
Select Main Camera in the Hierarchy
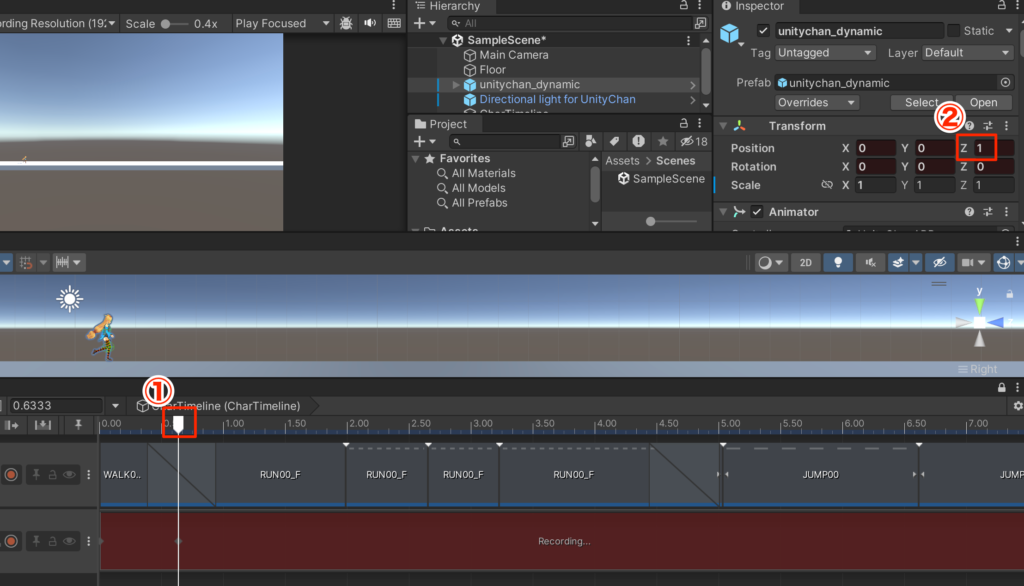513,56
